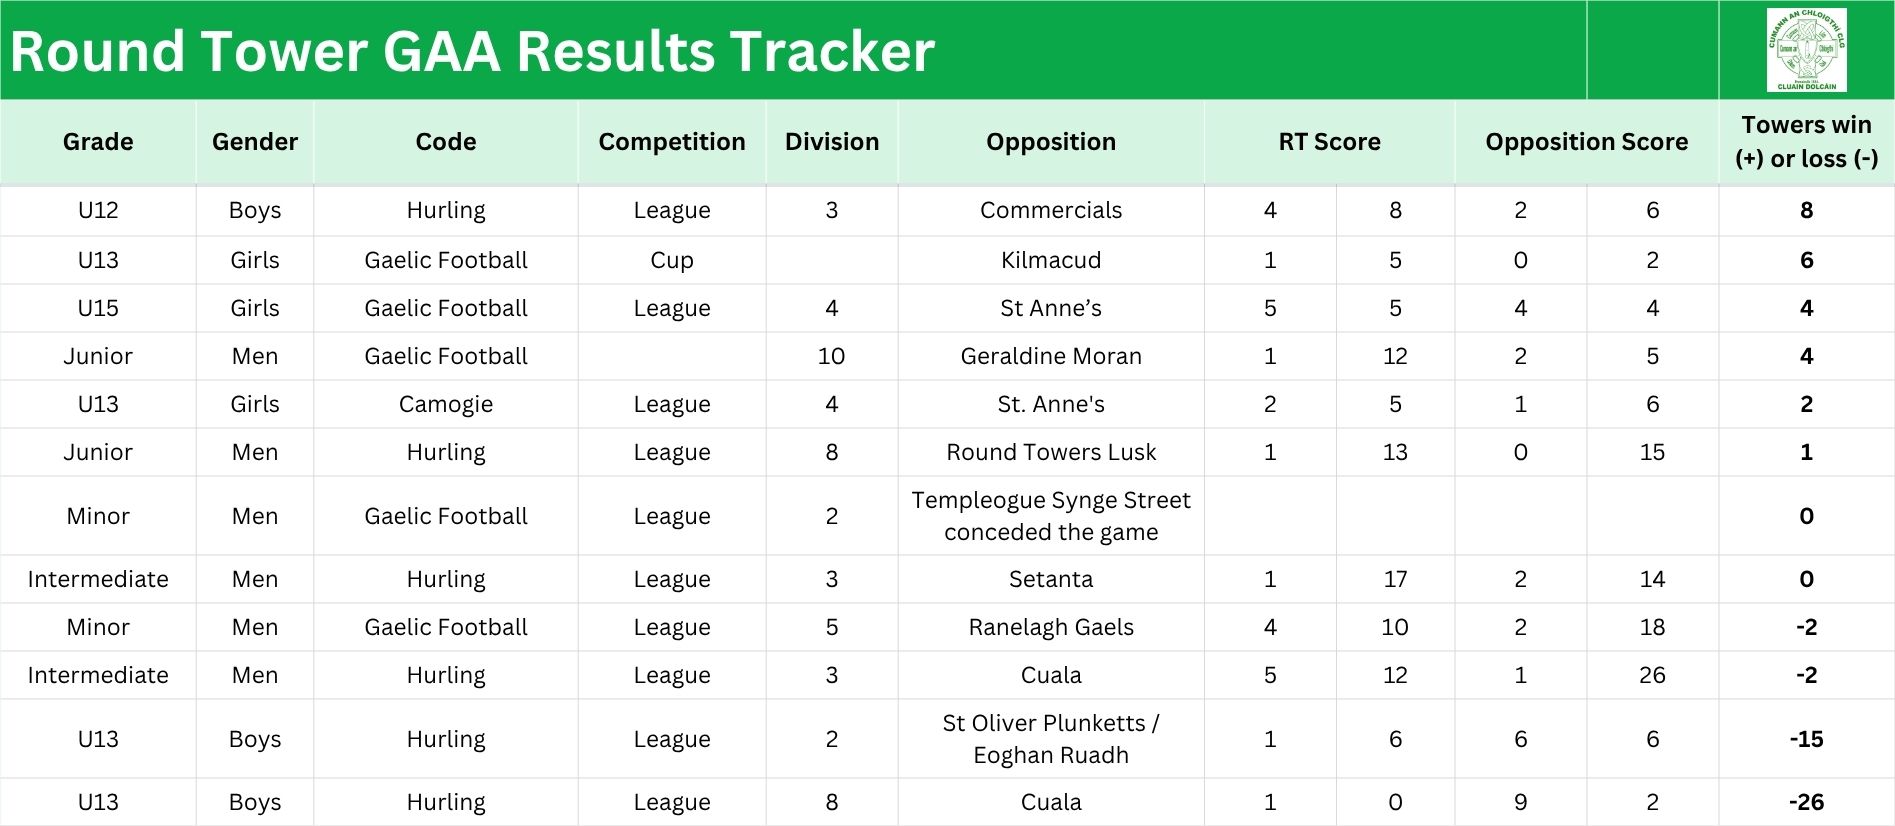Screen dimensions: 1895x826
Task: Click the Opposition Score column header
Action: pyautogui.click(x=1586, y=142)
